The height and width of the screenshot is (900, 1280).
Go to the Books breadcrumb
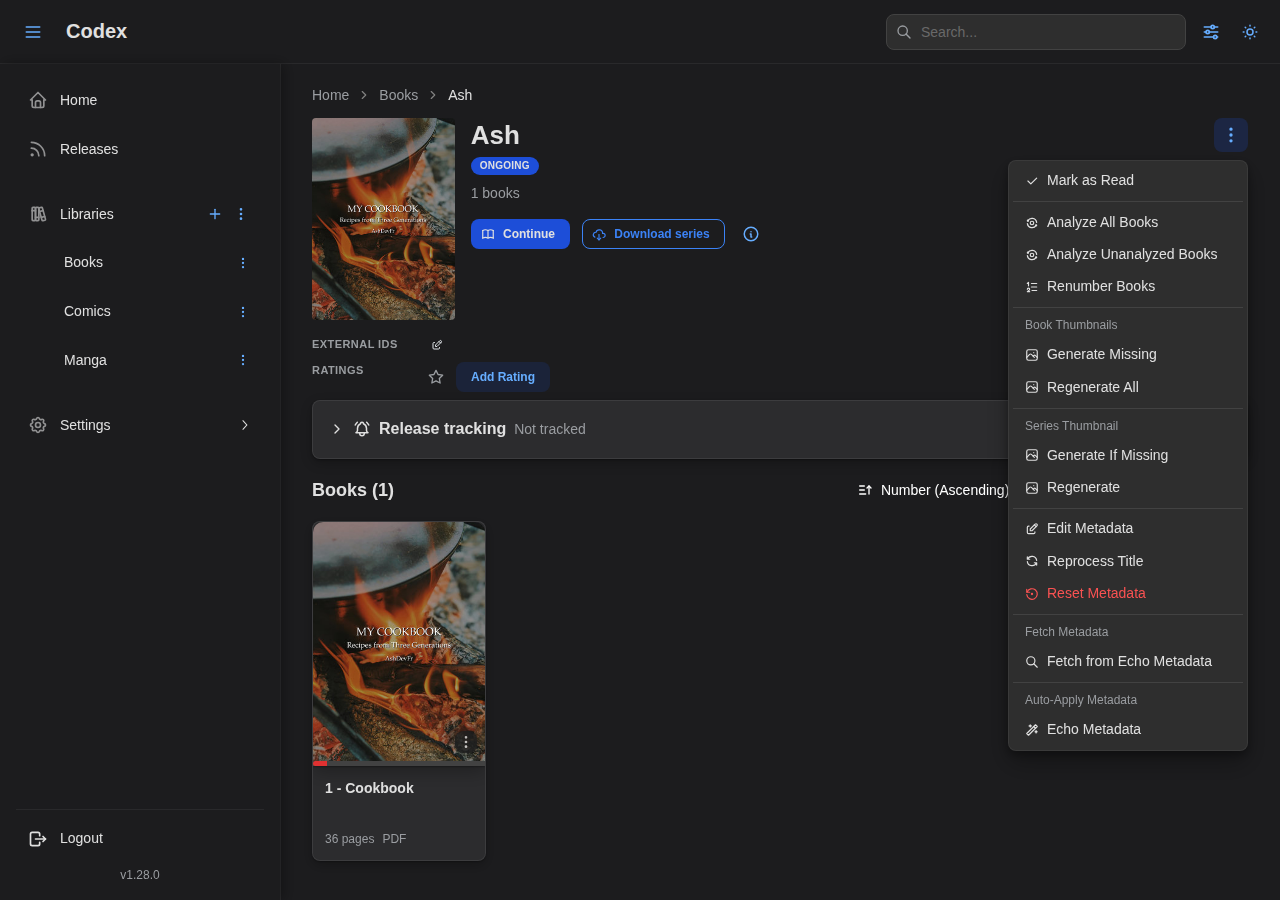(399, 95)
